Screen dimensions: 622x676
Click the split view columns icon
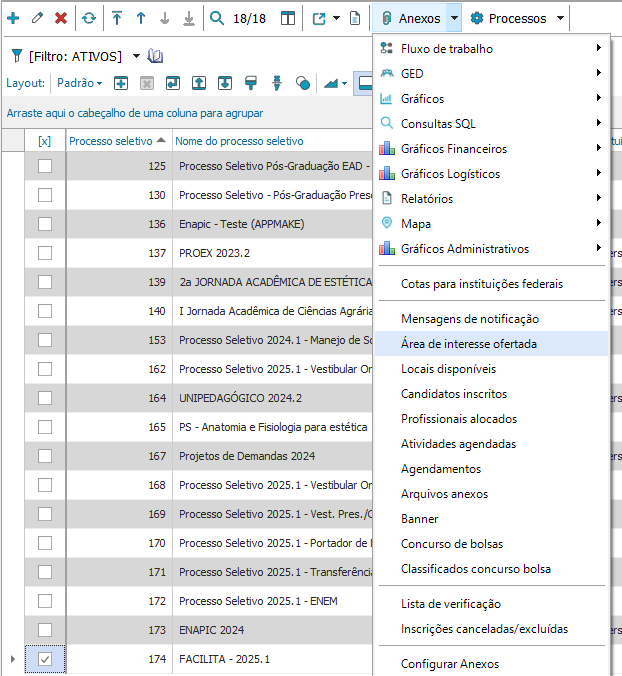[288, 18]
